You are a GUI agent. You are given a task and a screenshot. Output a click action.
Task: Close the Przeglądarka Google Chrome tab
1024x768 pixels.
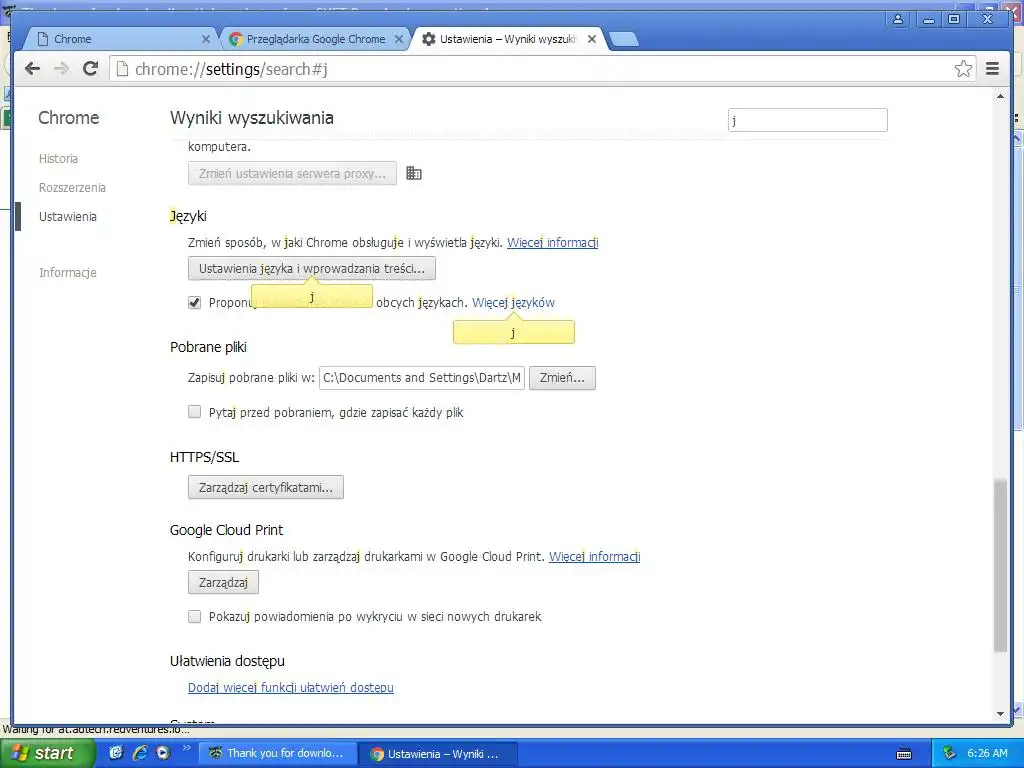[398, 39]
